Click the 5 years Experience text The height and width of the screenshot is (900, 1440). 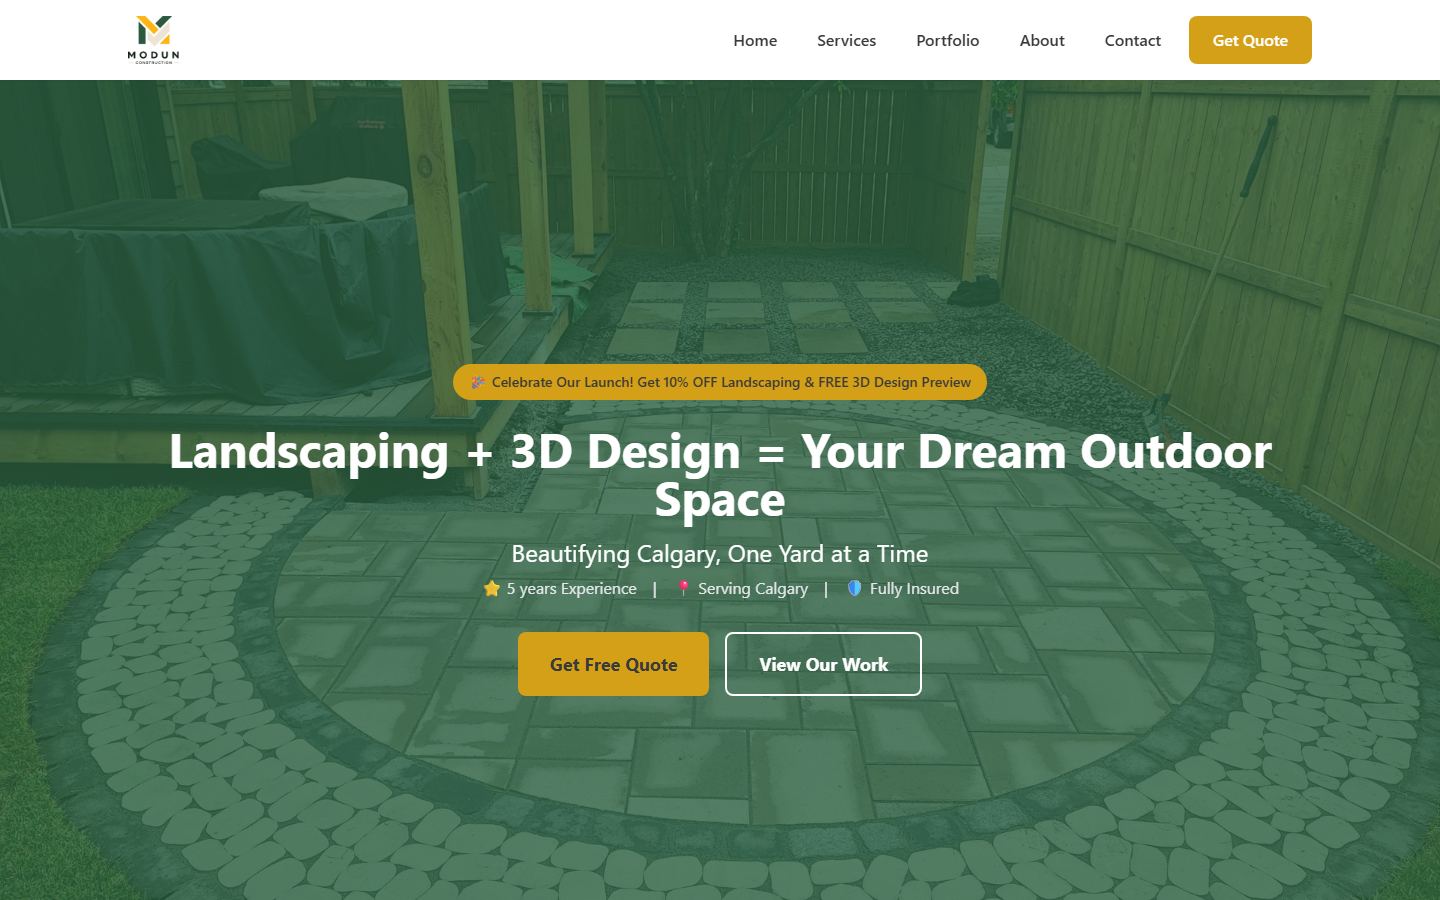pyautogui.click(x=571, y=589)
